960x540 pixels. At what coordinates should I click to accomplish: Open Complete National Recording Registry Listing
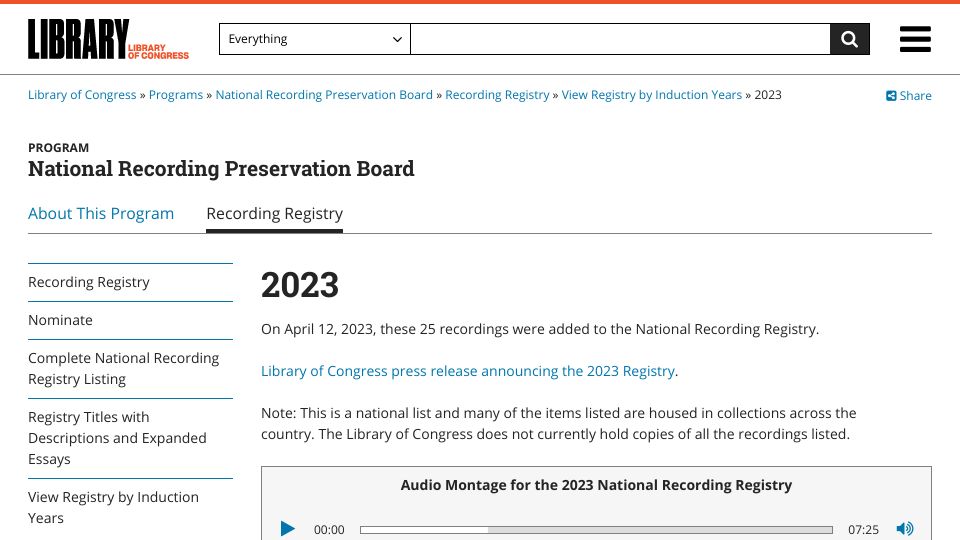(x=130, y=369)
